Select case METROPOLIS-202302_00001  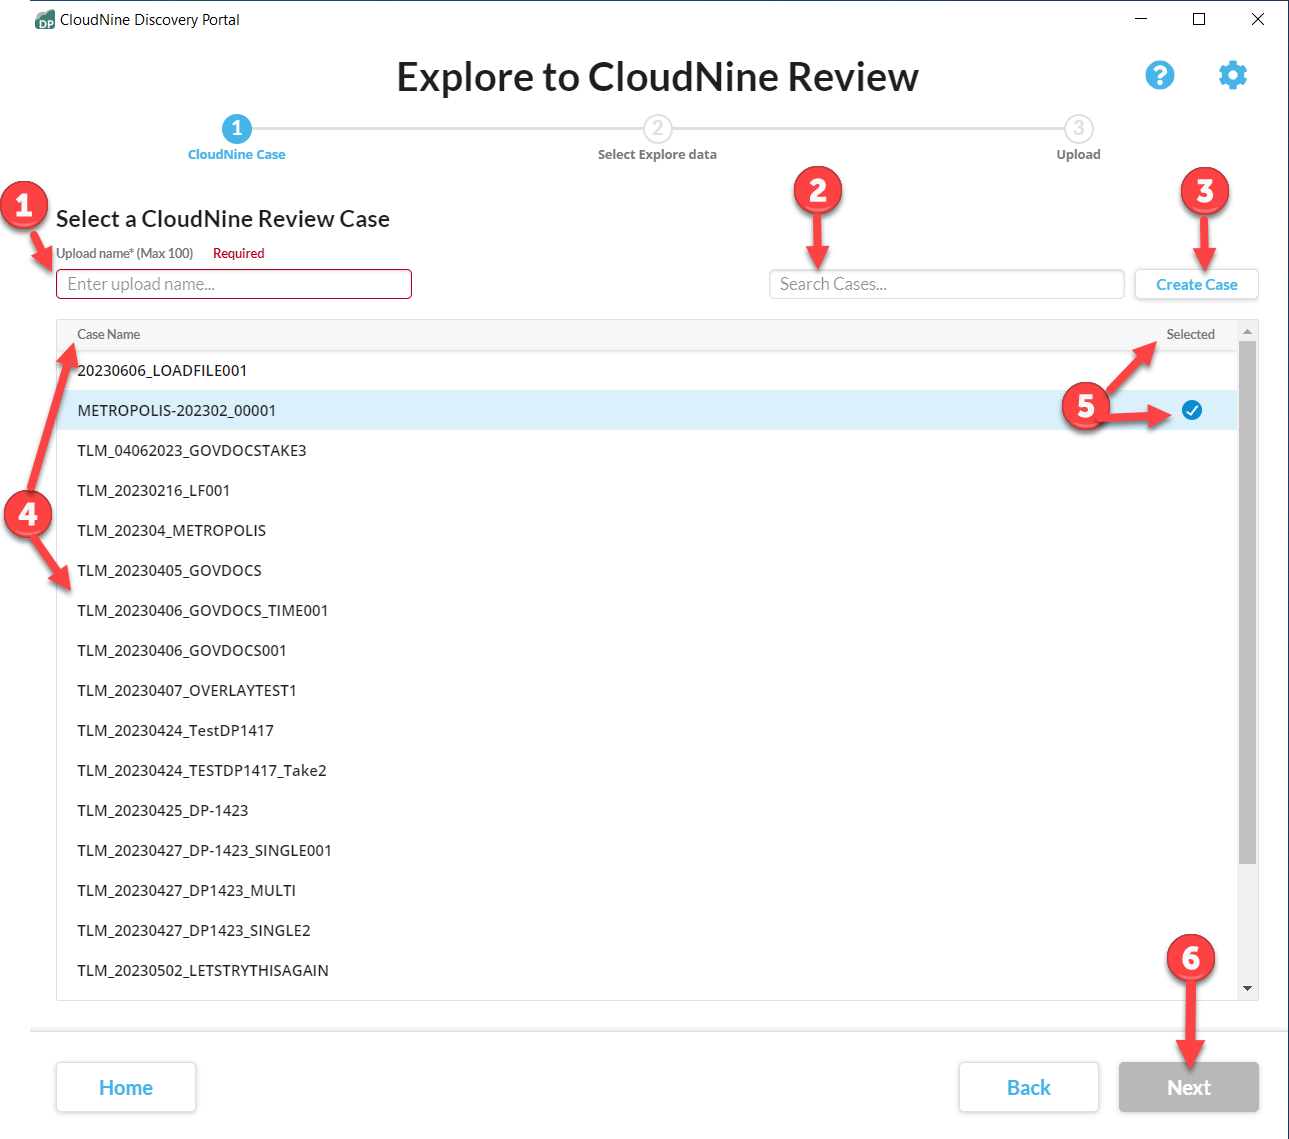click(x=647, y=410)
